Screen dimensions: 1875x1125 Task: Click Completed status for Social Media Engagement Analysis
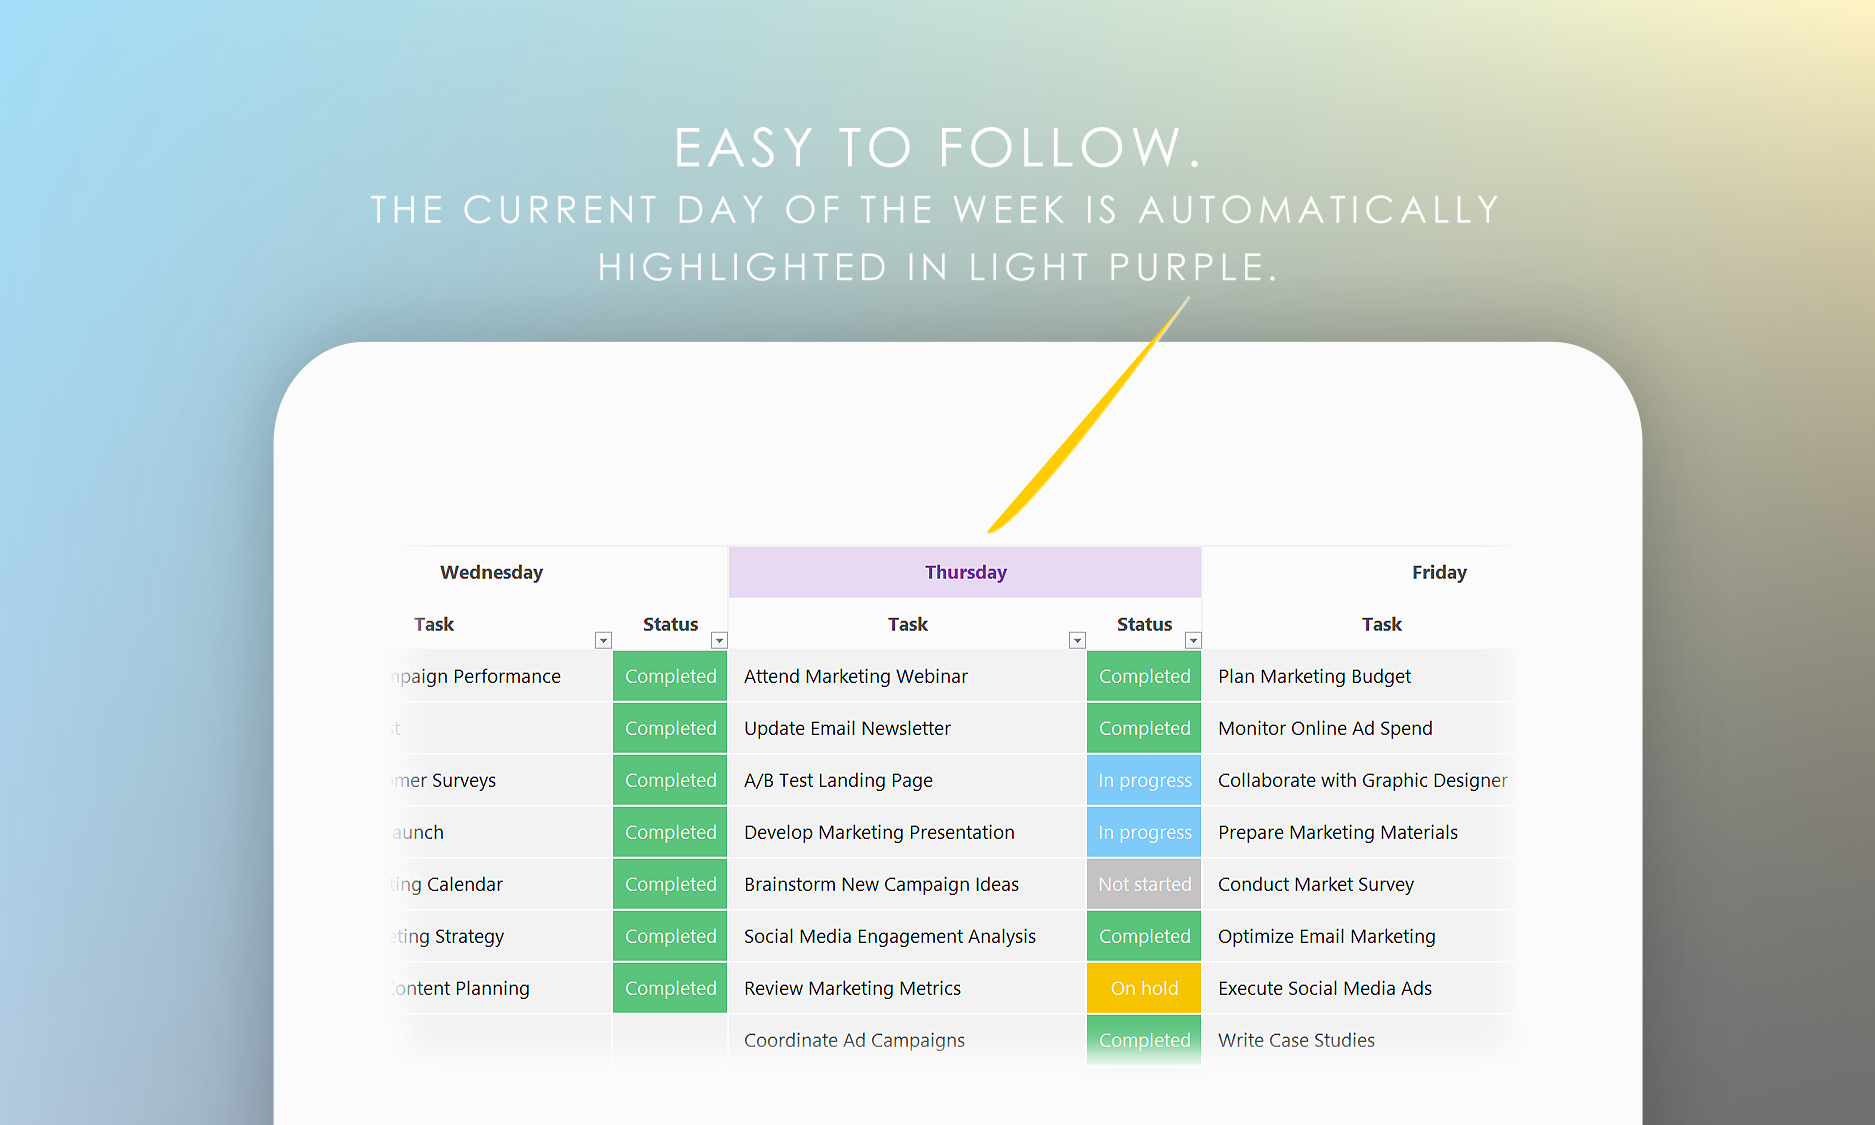(1144, 936)
